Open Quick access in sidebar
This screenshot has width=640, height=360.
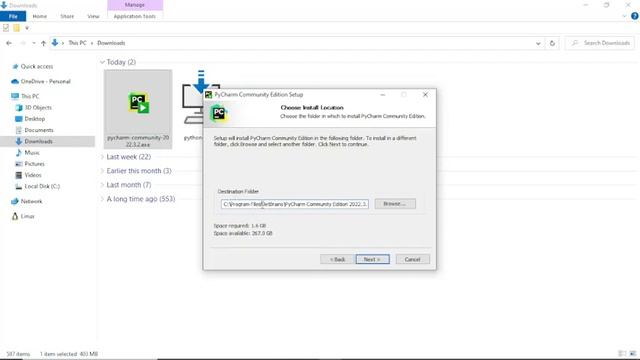(37, 66)
